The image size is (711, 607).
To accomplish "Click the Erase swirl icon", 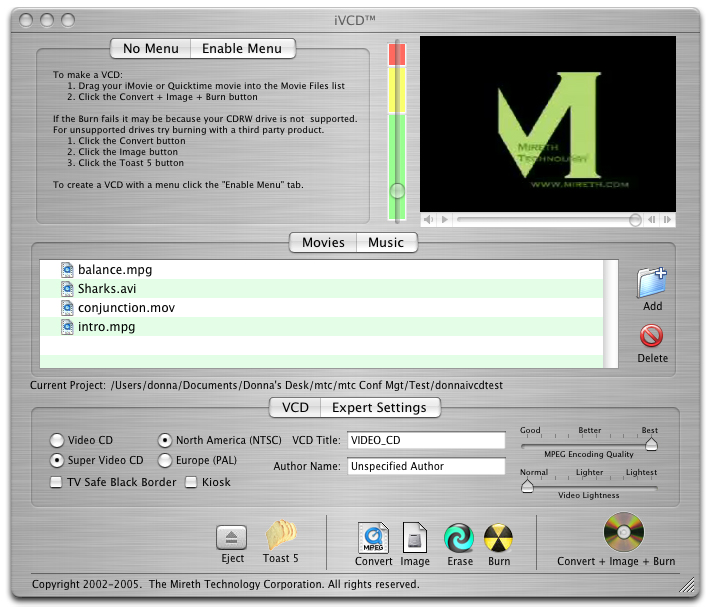I will point(459,538).
